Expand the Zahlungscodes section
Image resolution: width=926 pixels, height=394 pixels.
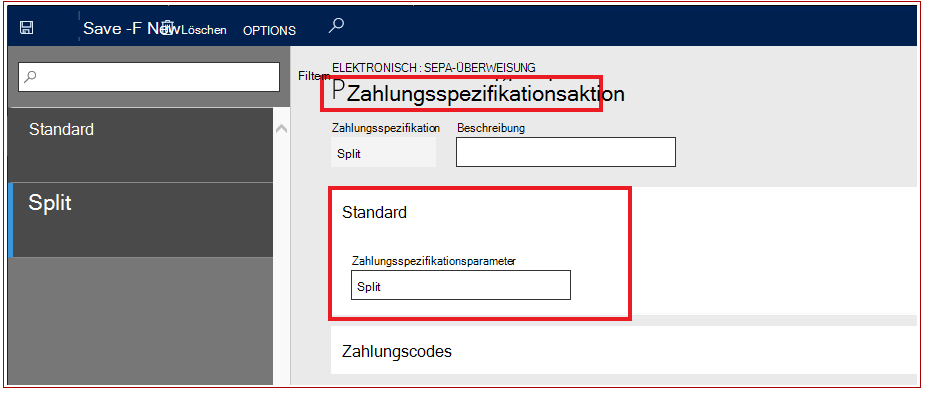point(397,351)
